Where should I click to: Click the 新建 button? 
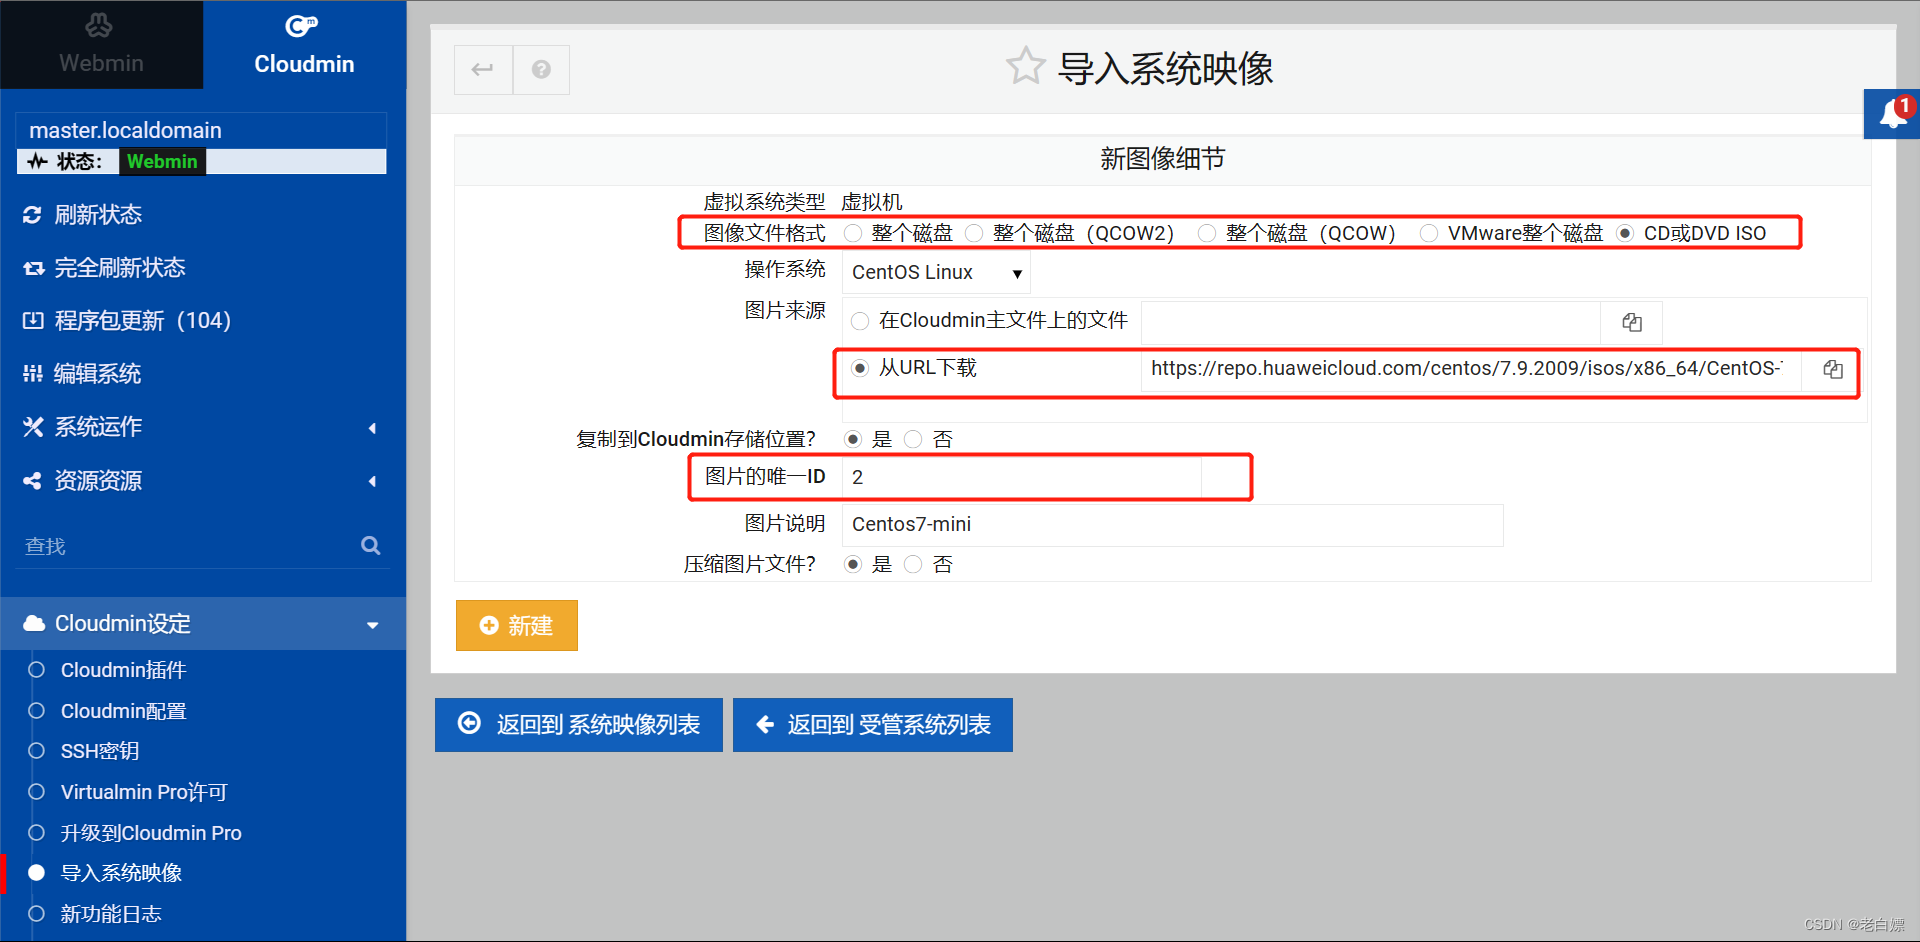(516, 625)
